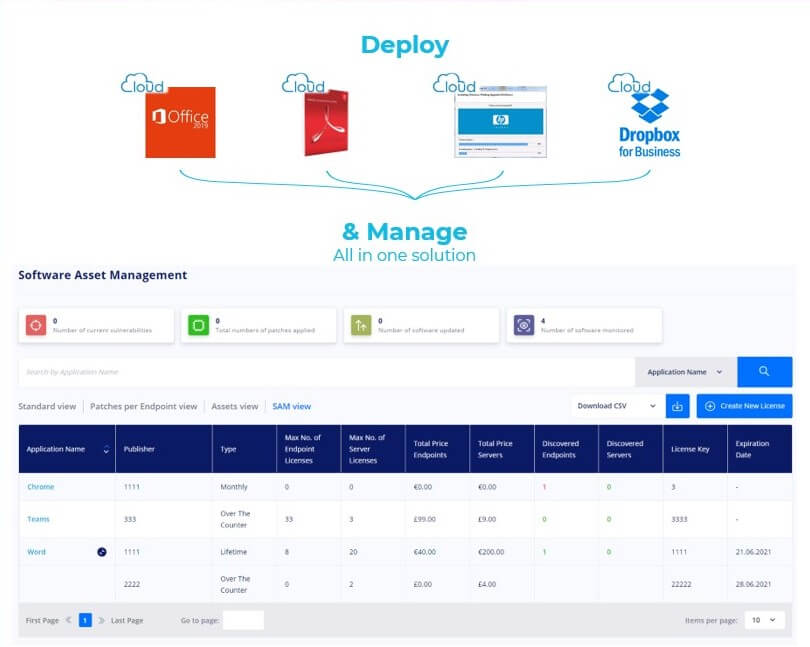810x647 pixels.
Task: Click the Go to page input box
Action: (x=243, y=620)
